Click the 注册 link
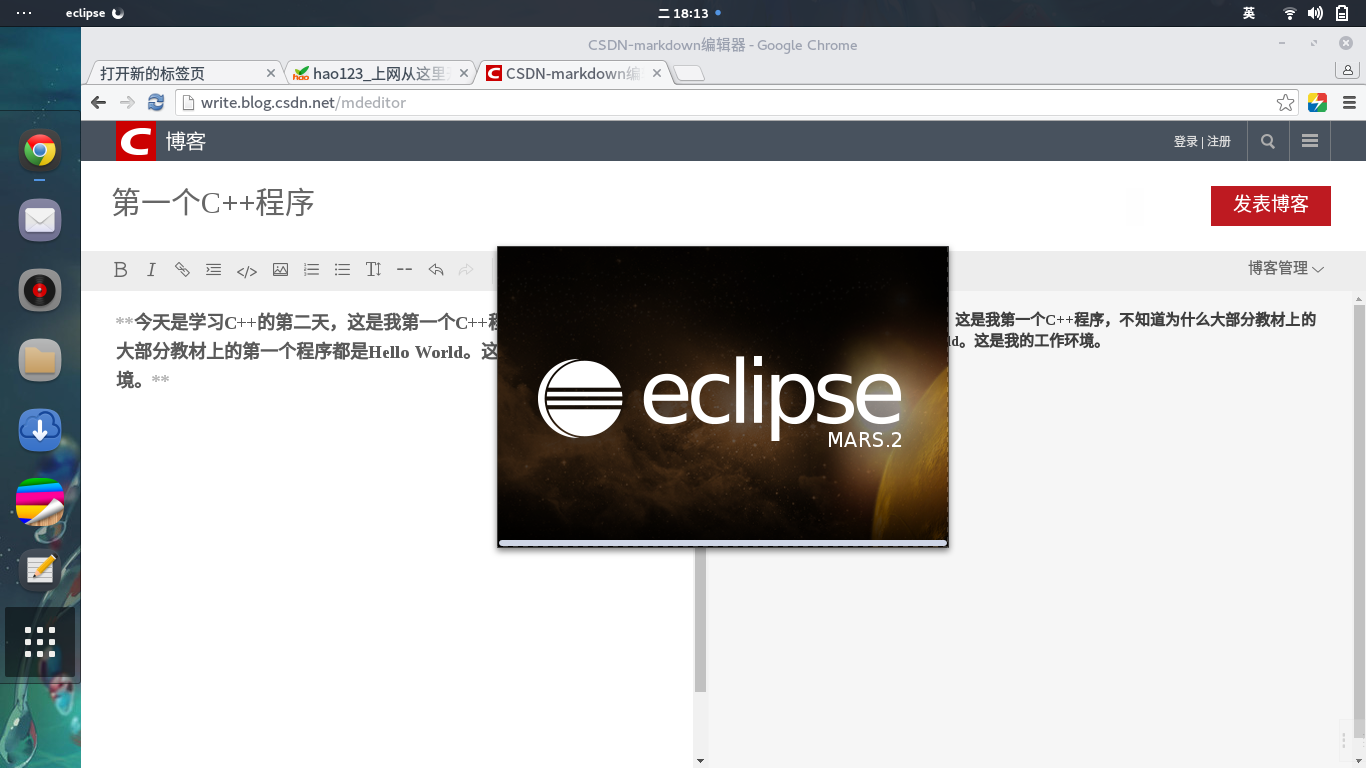The height and width of the screenshot is (768, 1366). [1219, 141]
